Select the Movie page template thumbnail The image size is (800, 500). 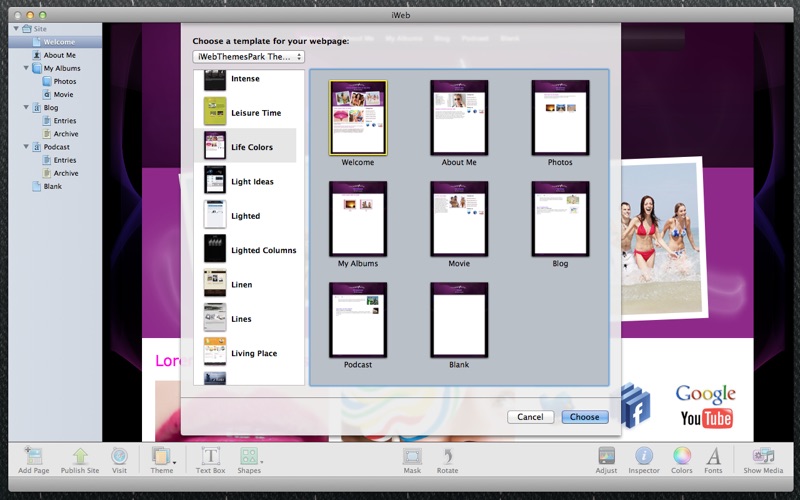(459, 219)
